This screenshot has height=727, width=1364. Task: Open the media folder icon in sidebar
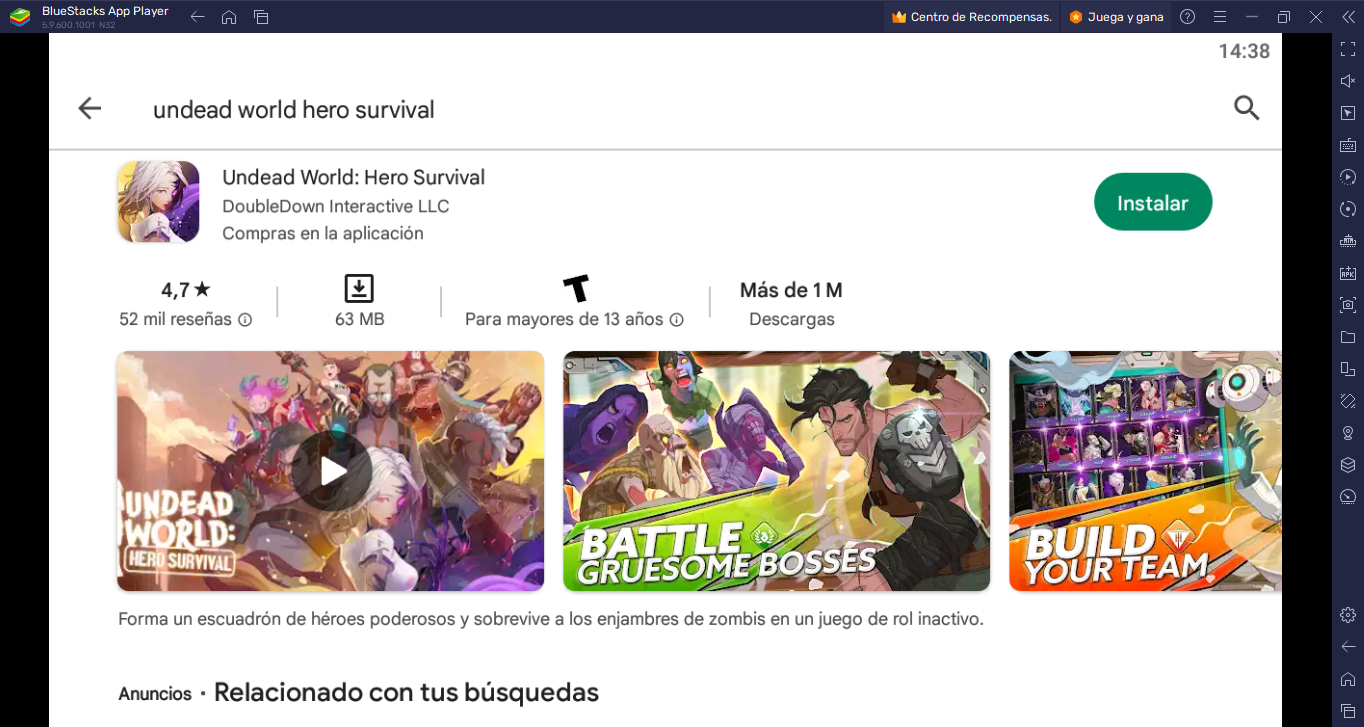(1348, 337)
